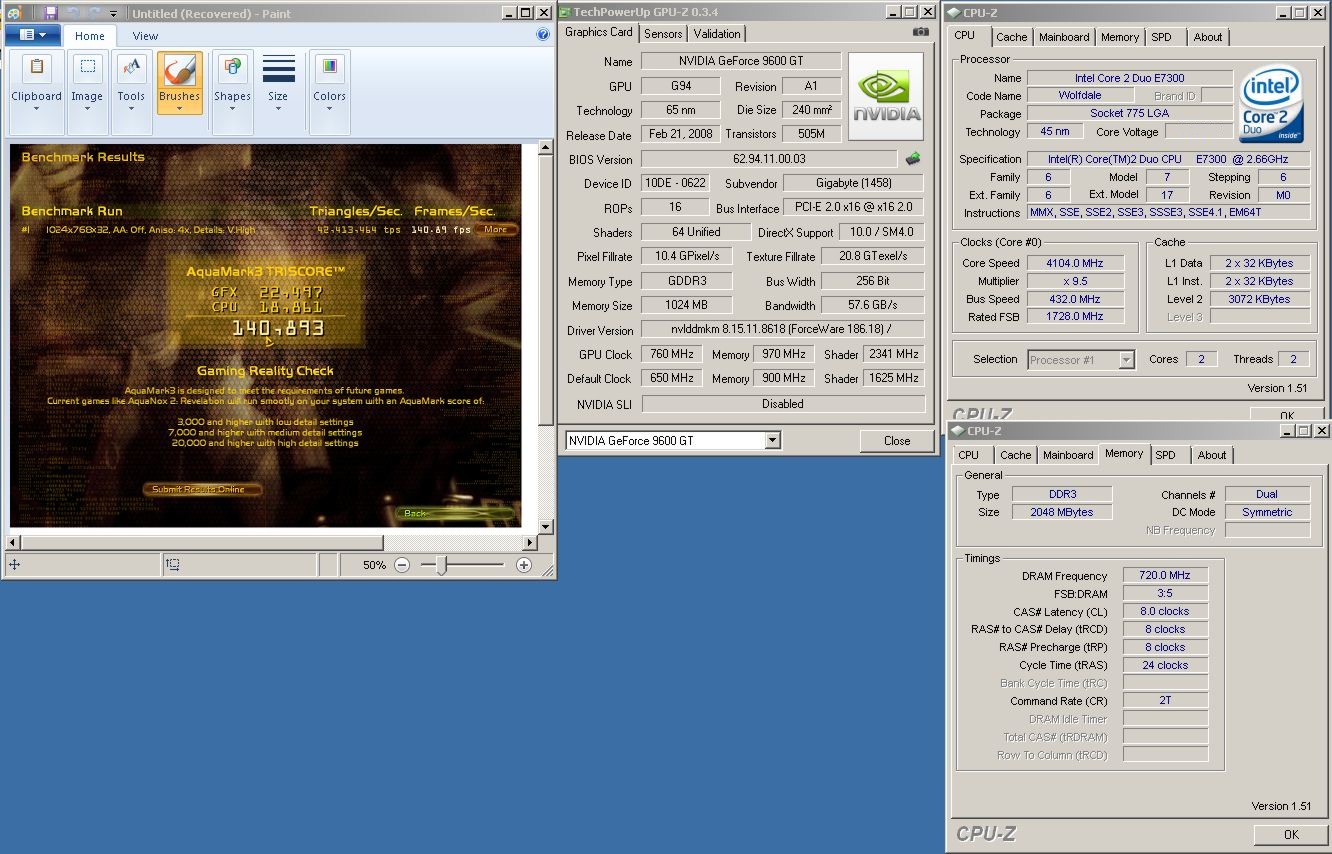Expand the Tools group in the Paint ribbon
The width and height of the screenshot is (1332, 854).
[131, 92]
